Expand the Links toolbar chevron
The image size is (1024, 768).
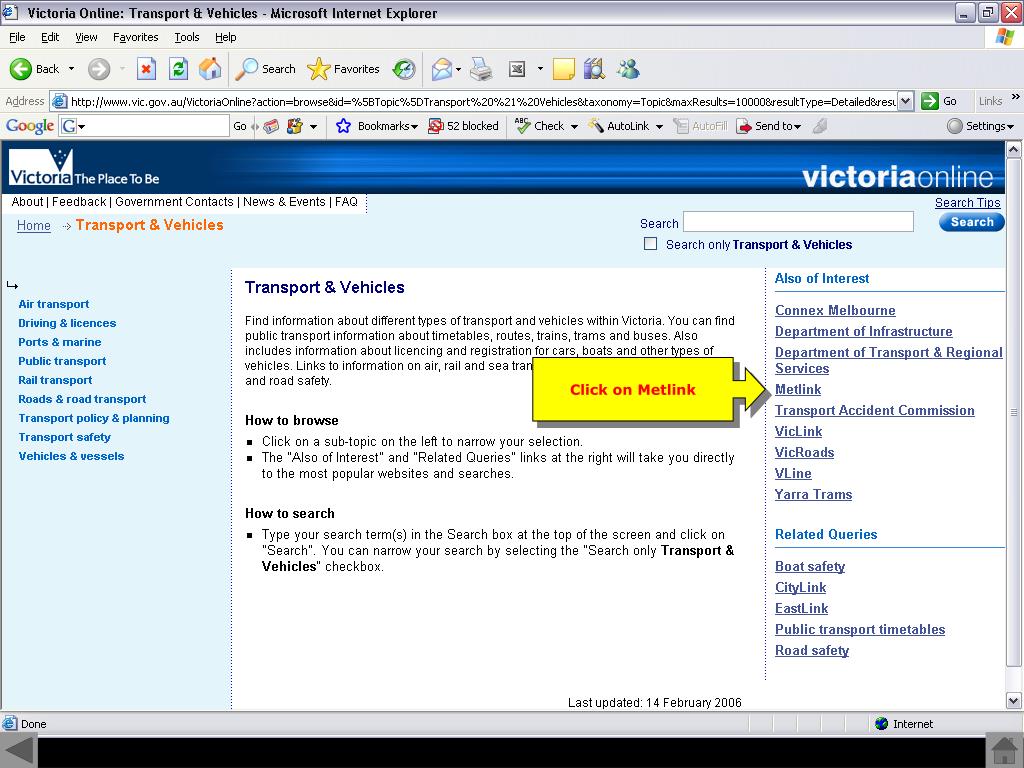pos(1016,97)
